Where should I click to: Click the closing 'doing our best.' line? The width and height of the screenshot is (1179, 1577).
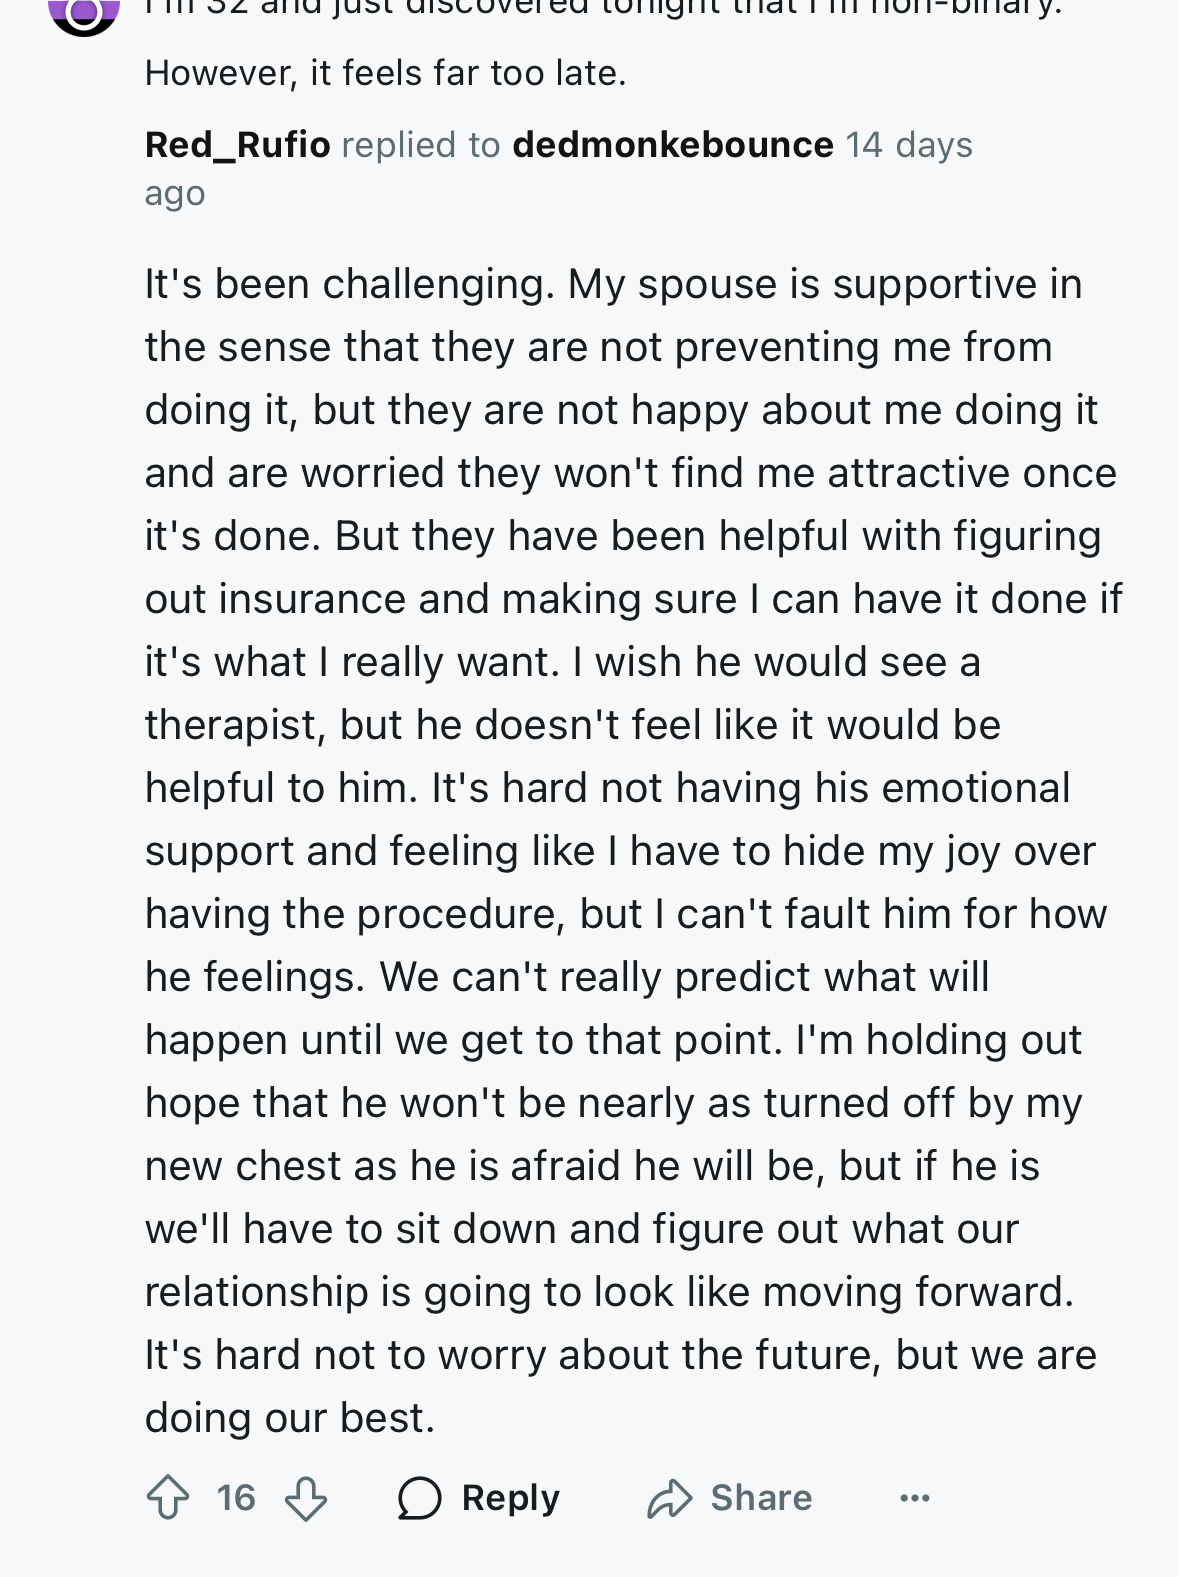click(290, 1418)
